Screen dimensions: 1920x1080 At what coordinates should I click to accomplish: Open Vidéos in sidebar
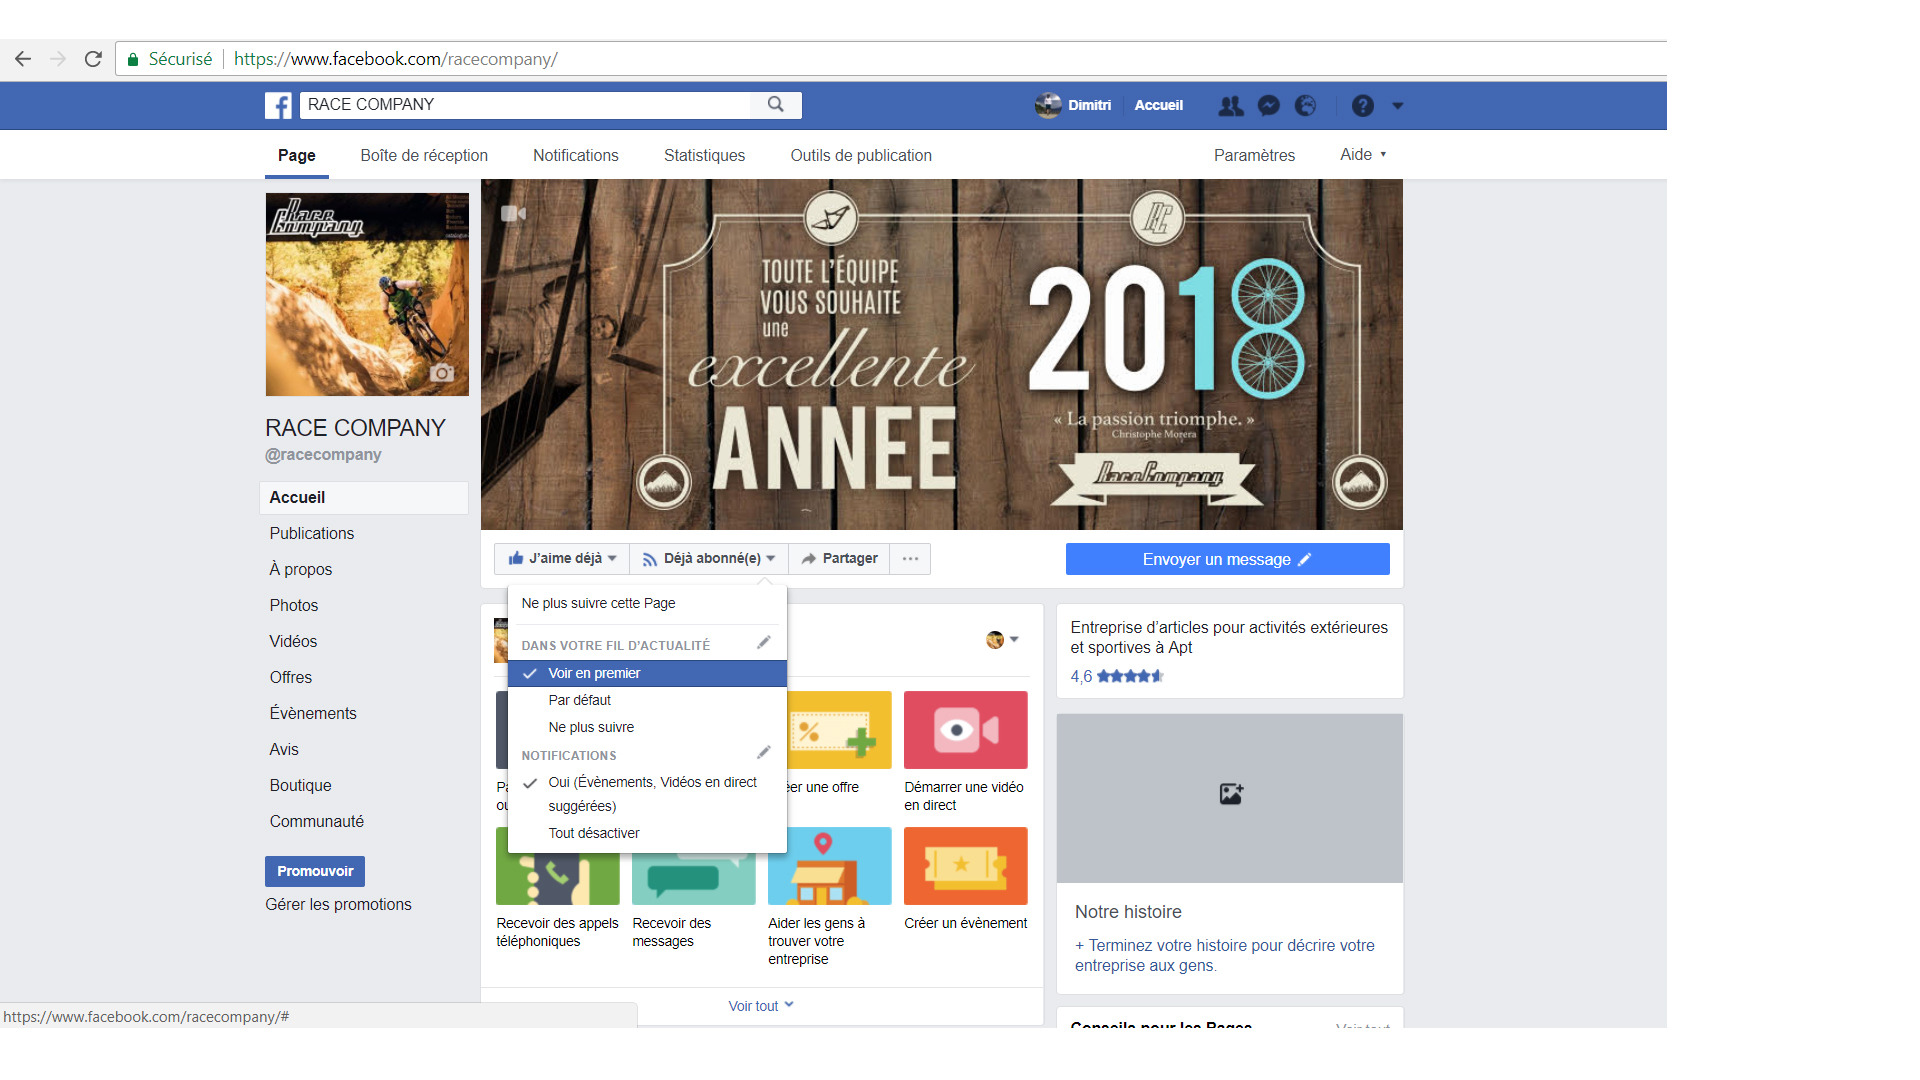(293, 642)
